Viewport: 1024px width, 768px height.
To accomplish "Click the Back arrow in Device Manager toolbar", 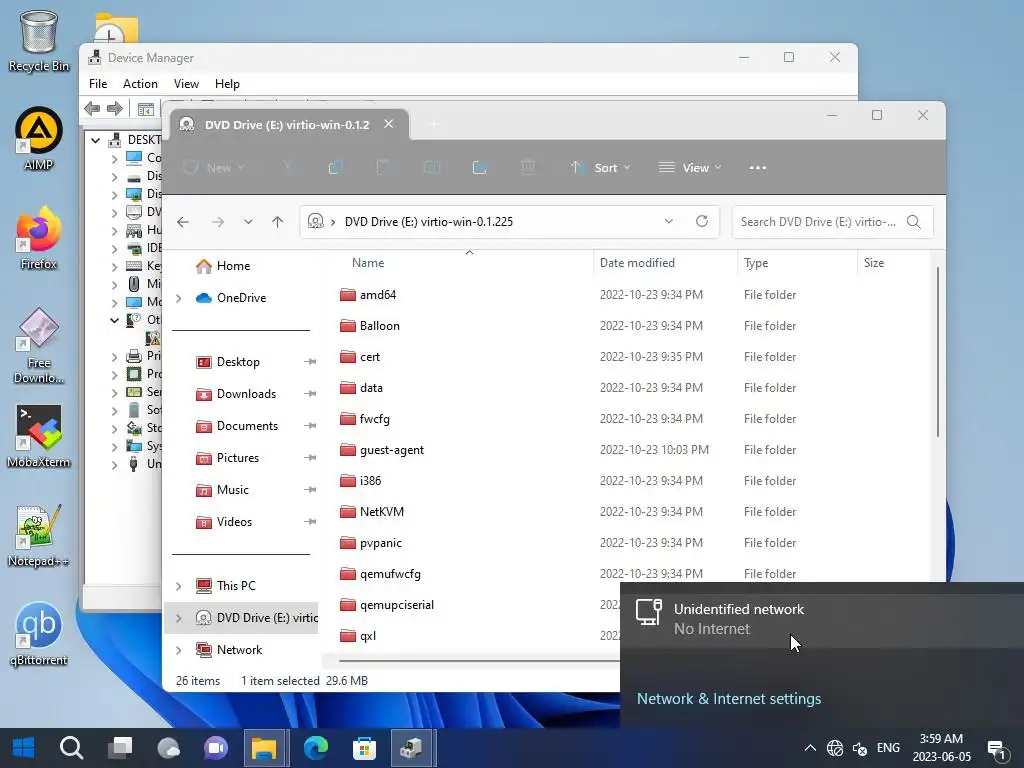I will click(x=93, y=108).
